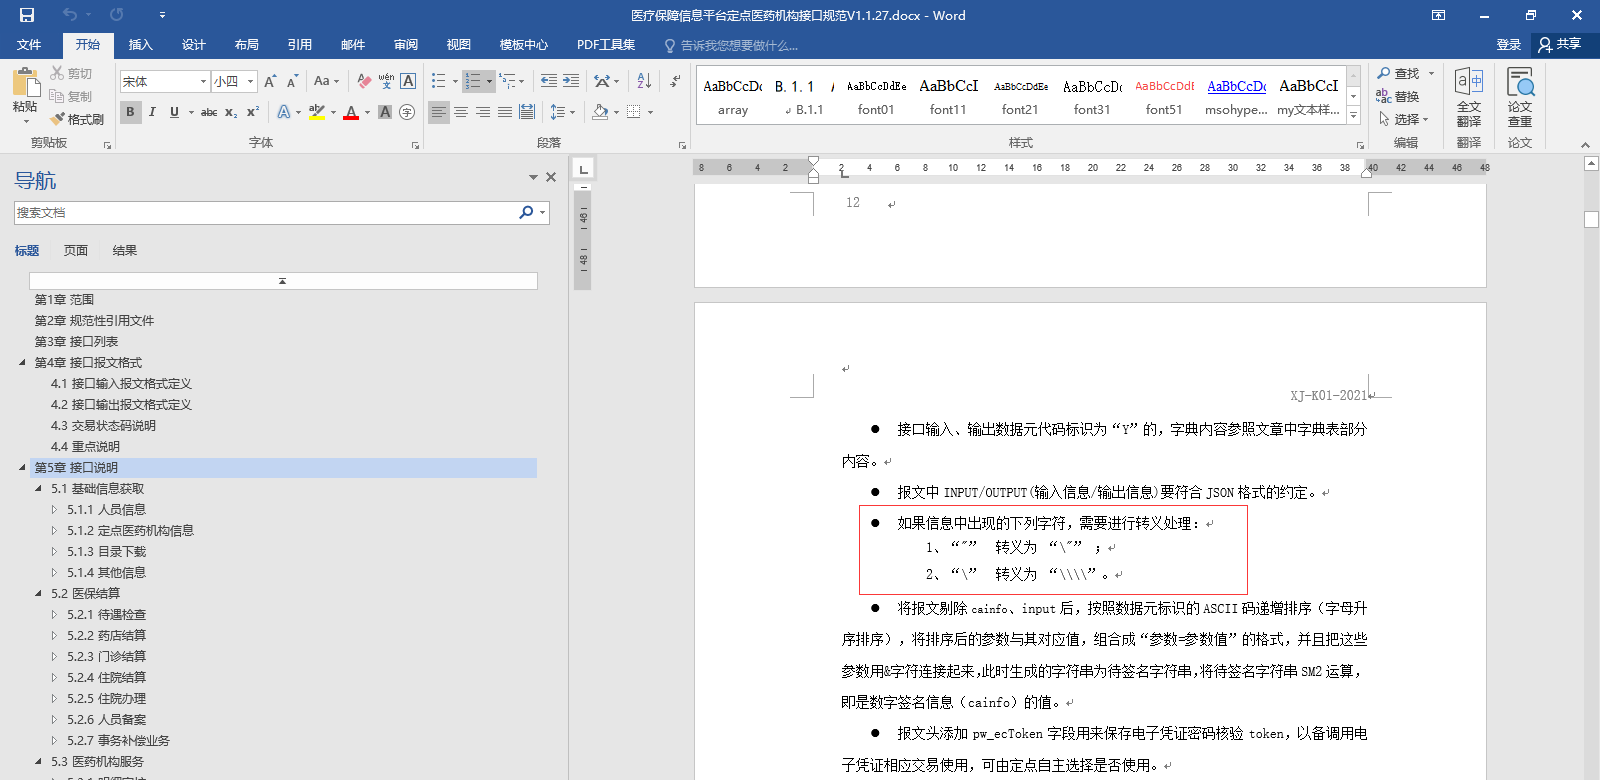Viewport: 1600px width, 780px height.
Task: Collapse the 第4章 接口报文格式 heading
Action: click(22, 362)
